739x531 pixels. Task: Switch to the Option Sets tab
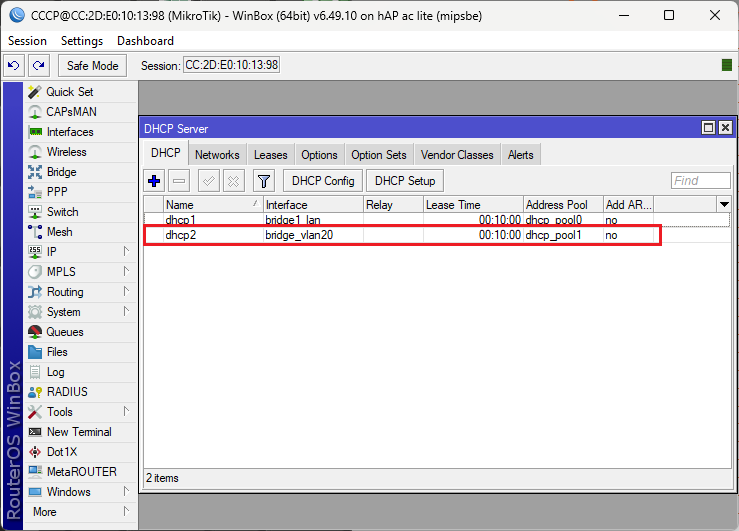378,155
